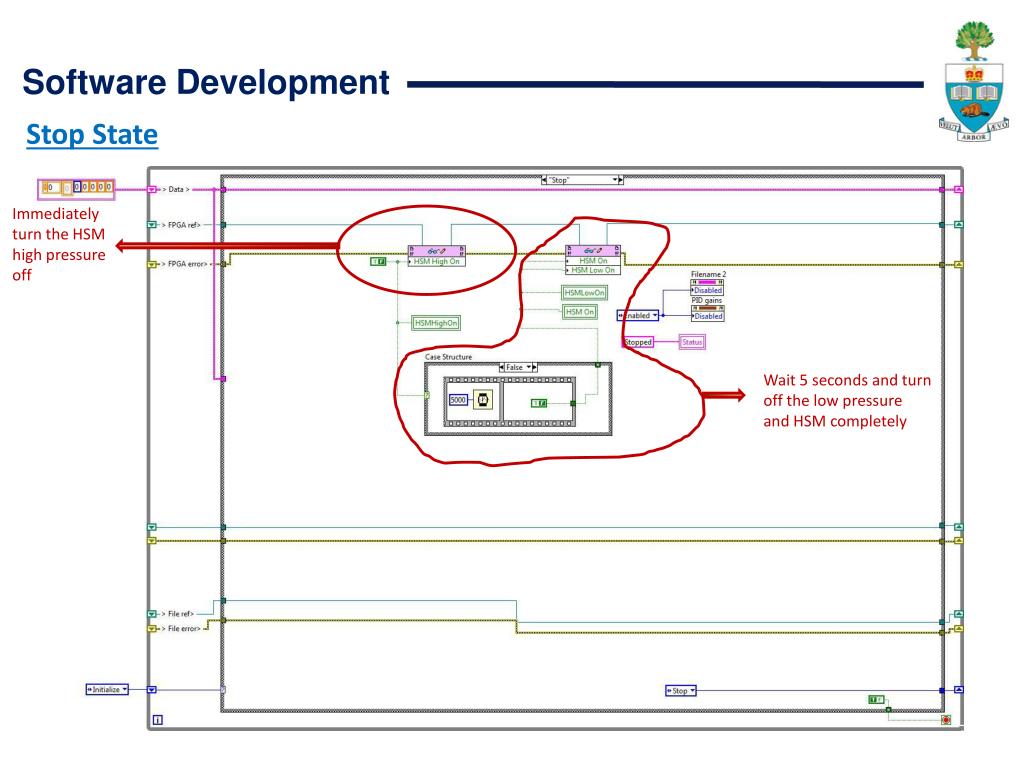Image resolution: width=1024 pixels, height=768 pixels.
Task: Select the File error left shift register
Action: coord(152,628)
